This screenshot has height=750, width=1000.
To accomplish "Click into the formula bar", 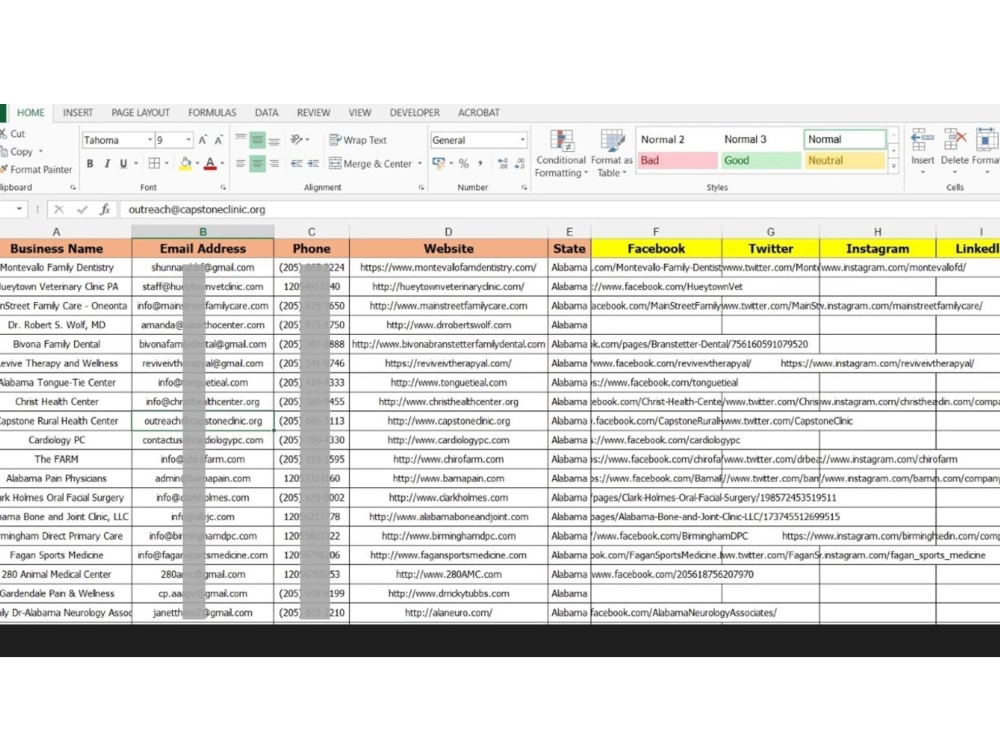I will click(x=560, y=210).
